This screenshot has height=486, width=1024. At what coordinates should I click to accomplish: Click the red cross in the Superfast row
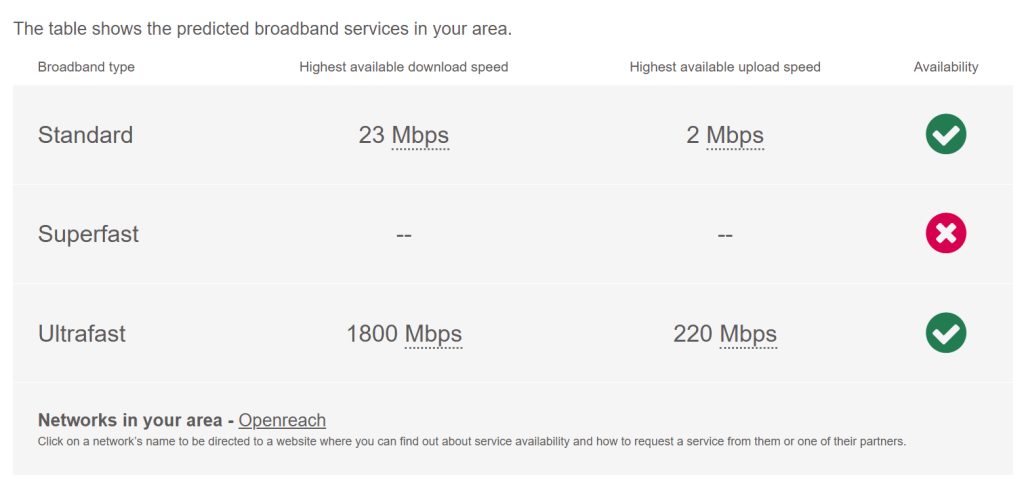(x=945, y=233)
